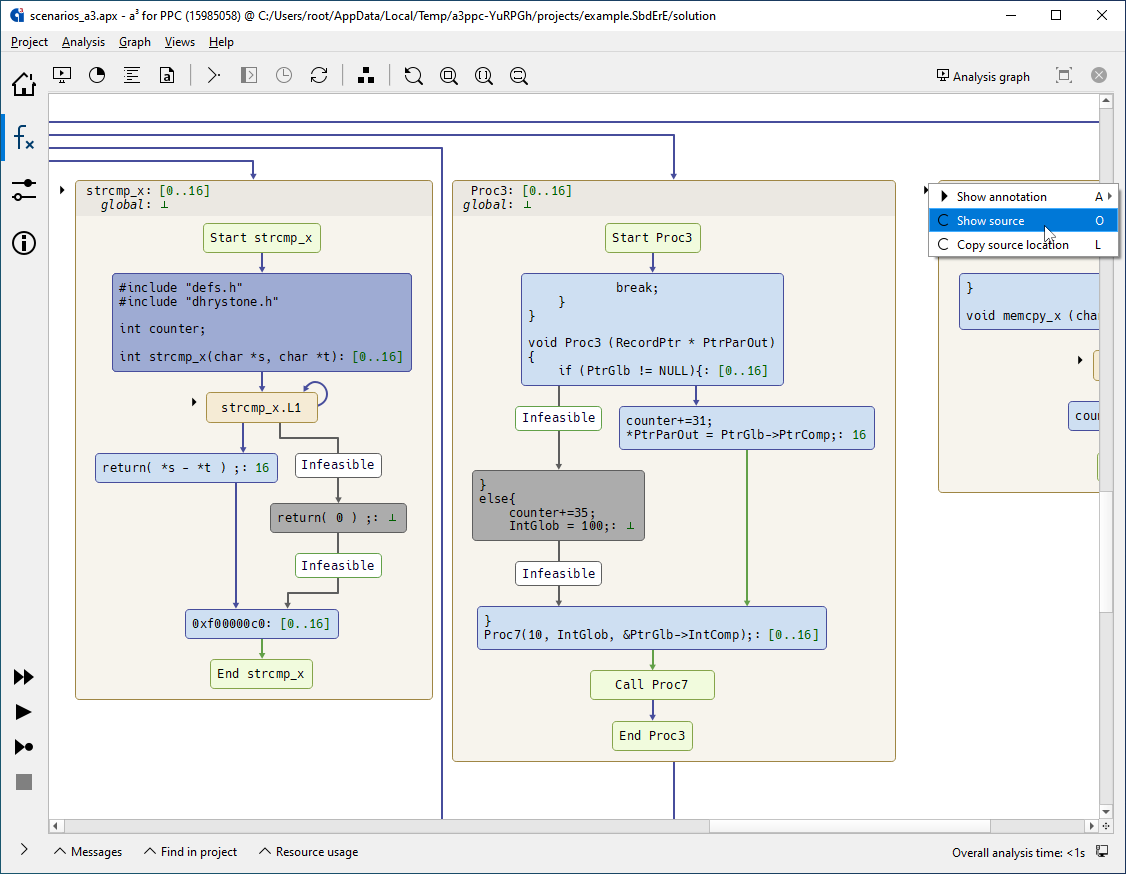Image resolution: width=1126 pixels, height=874 pixels.
Task: Click the stop analysis square icon
Action: (24, 782)
